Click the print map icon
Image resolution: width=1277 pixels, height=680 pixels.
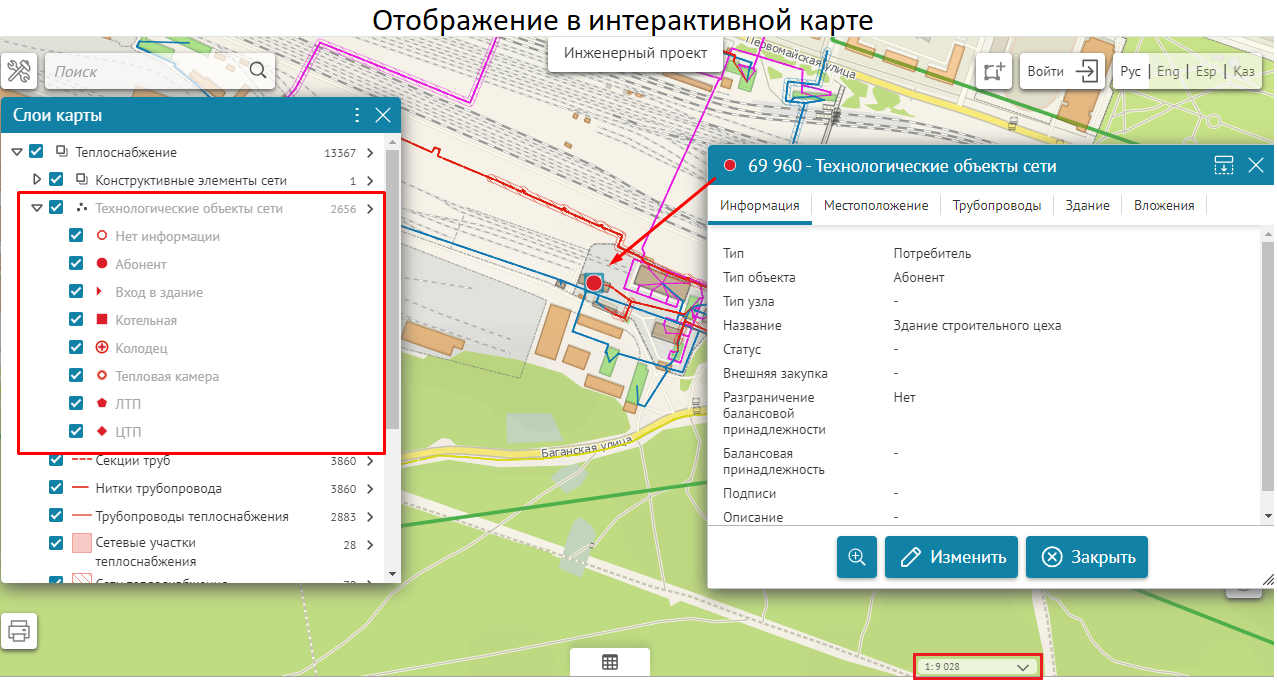[x=19, y=631]
